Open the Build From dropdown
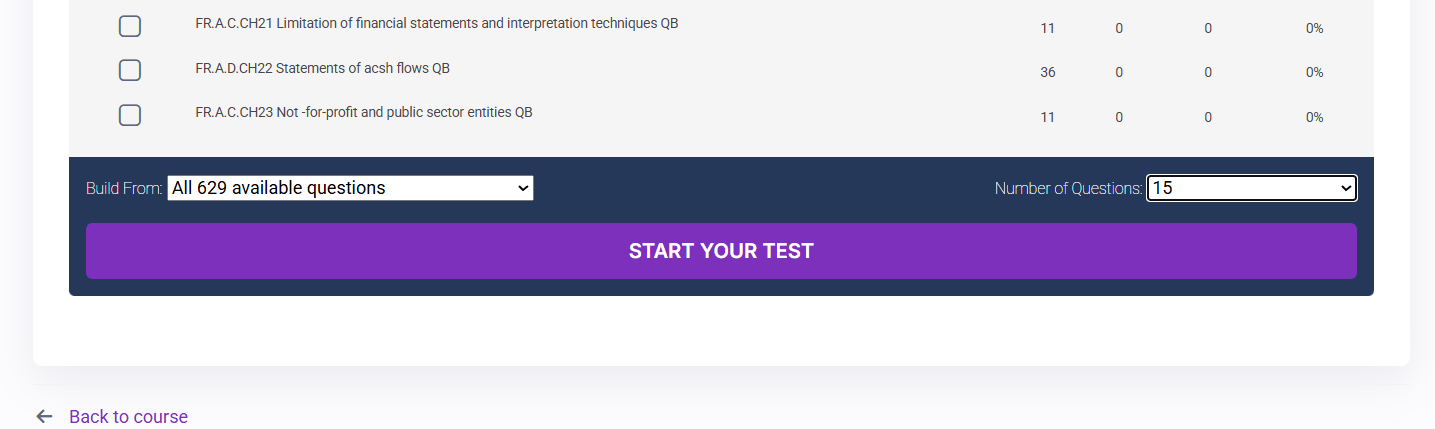Image resolution: width=1435 pixels, height=429 pixels. pos(350,188)
